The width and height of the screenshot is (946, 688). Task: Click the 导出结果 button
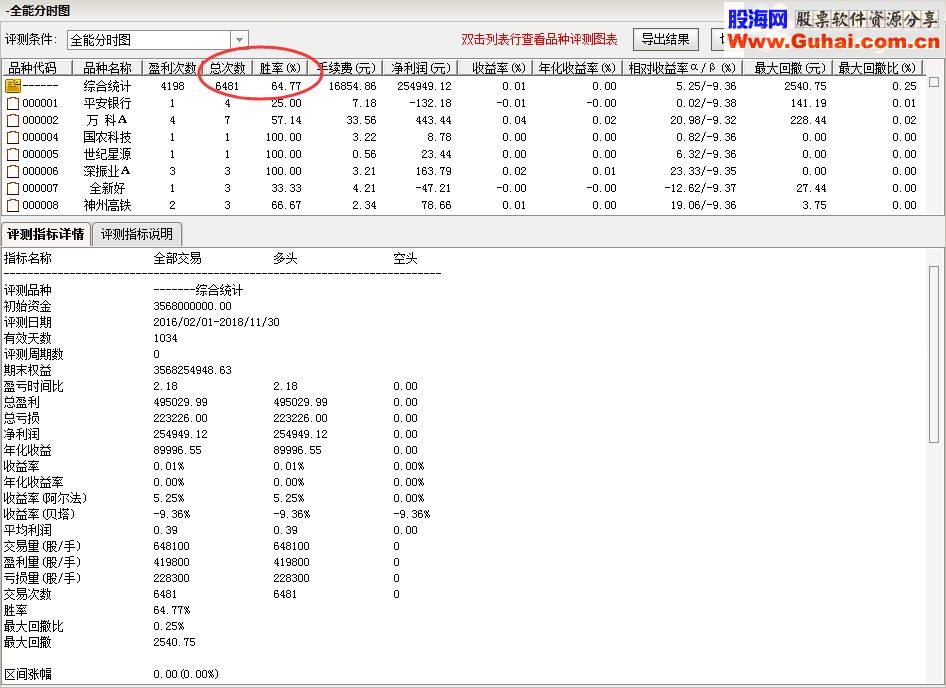[665, 40]
